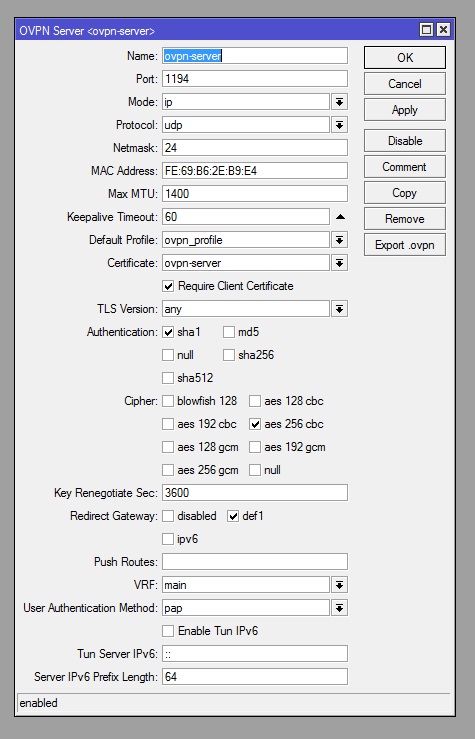
Task: Check aes 128 gcm cipher
Action: [x=168, y=447]
